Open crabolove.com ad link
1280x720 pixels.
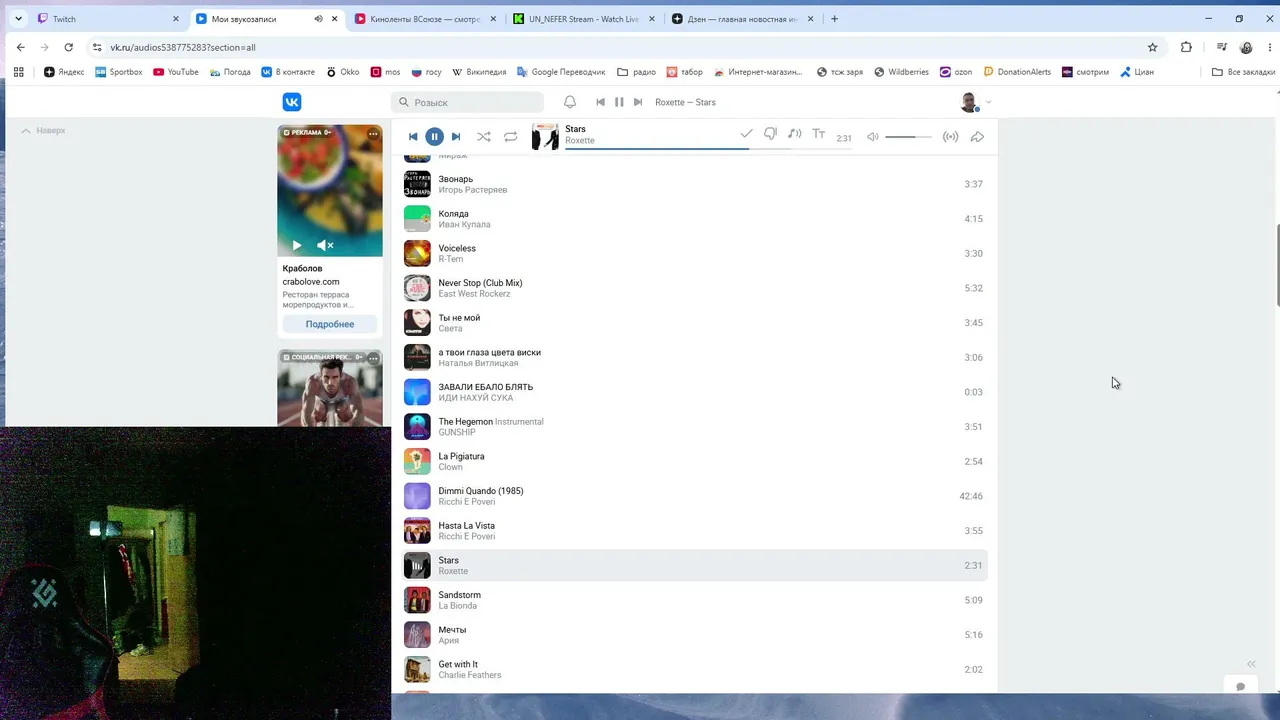pyautogui.click(x=311, y=282)
